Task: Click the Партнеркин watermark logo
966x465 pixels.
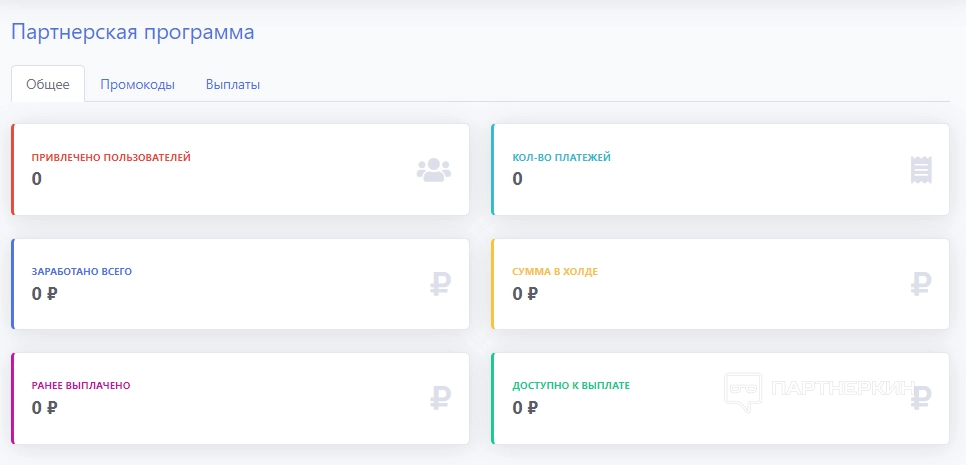Action: 815,390
